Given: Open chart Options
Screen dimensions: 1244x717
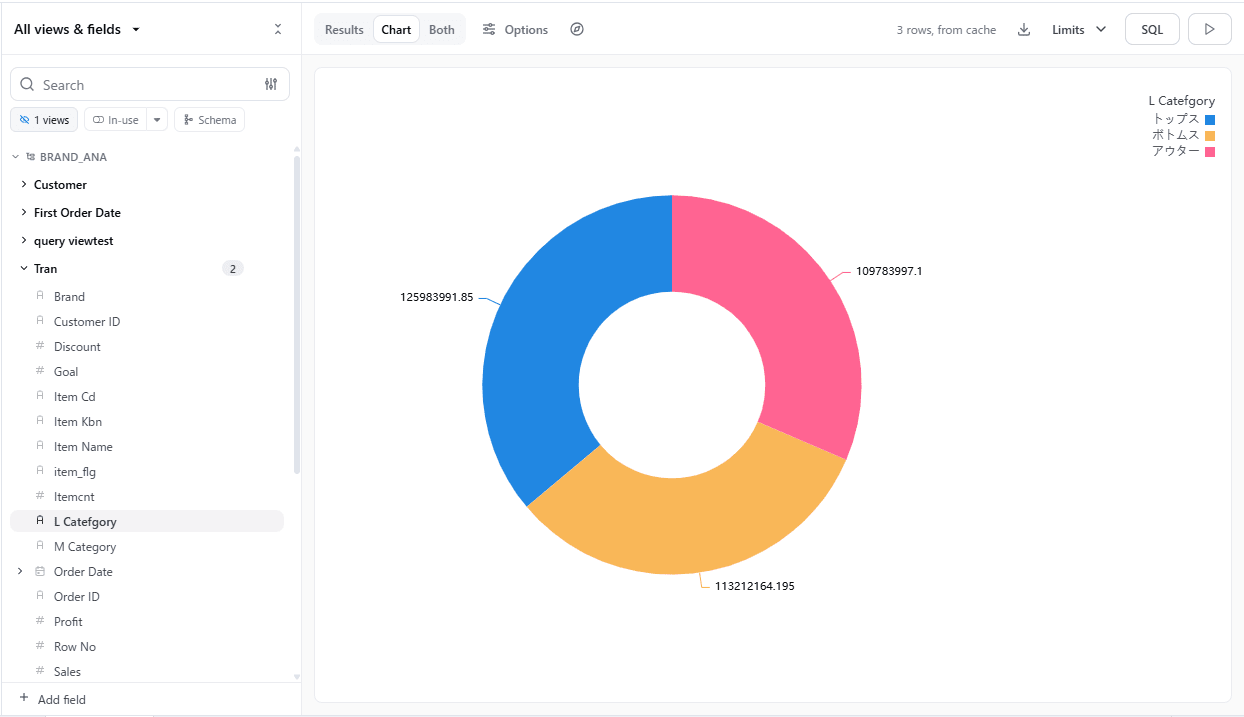Looking at the screenshot, I should pos(515,30).
